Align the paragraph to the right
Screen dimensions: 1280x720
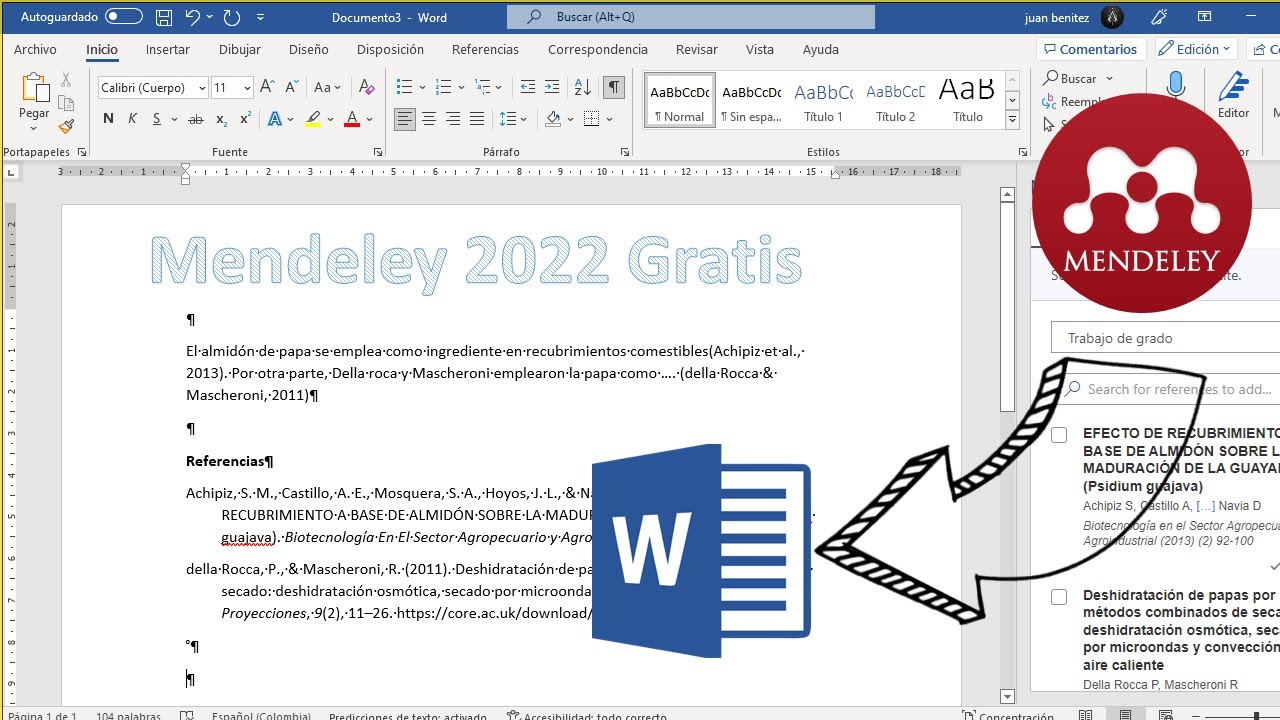pos(453,119)
